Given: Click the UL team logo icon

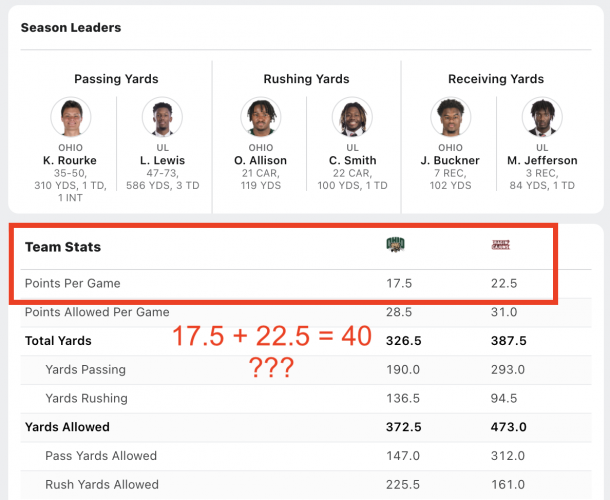Looking at the screenshot, I should pos(501,245).
